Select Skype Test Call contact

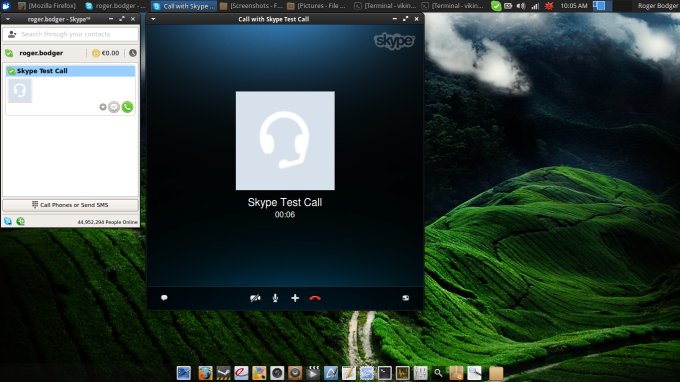tap(70, 71)
